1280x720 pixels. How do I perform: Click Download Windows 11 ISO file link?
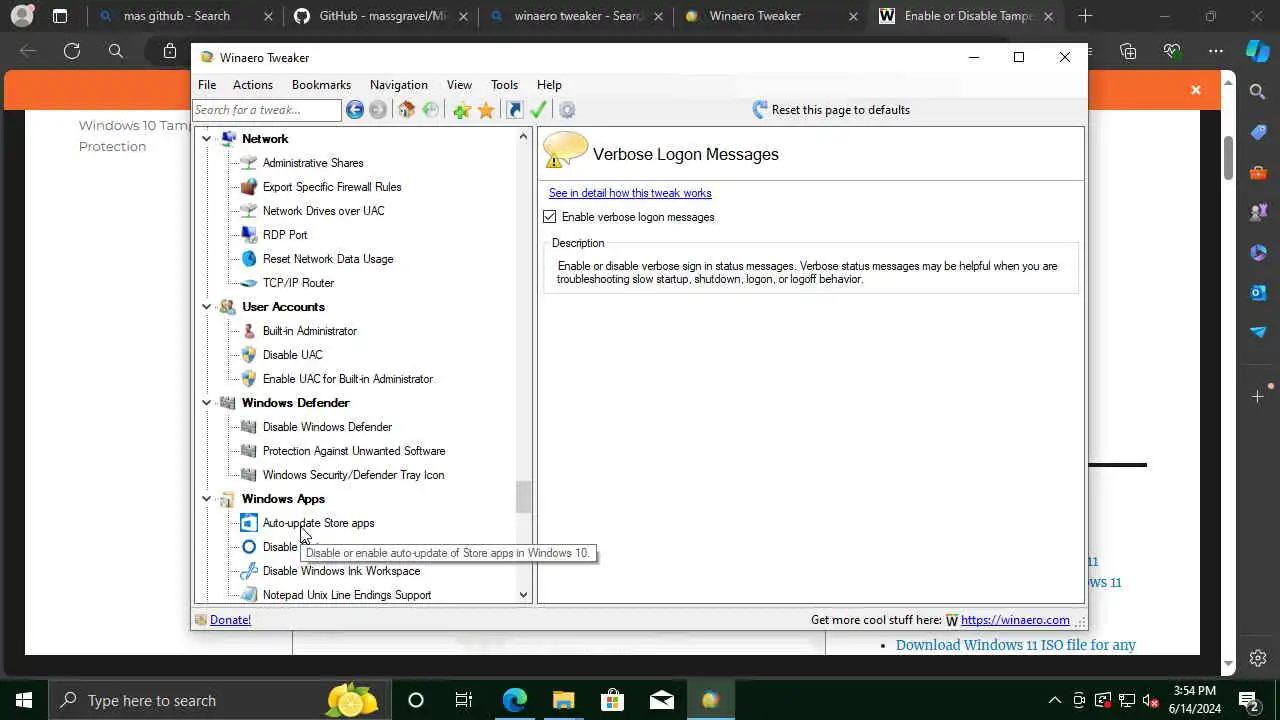pos(1016,645)
